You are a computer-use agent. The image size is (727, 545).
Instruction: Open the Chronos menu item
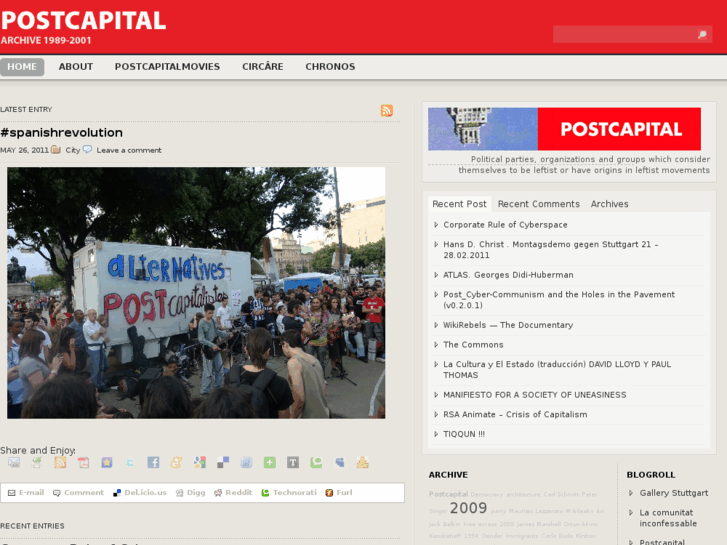coord(330,67)
